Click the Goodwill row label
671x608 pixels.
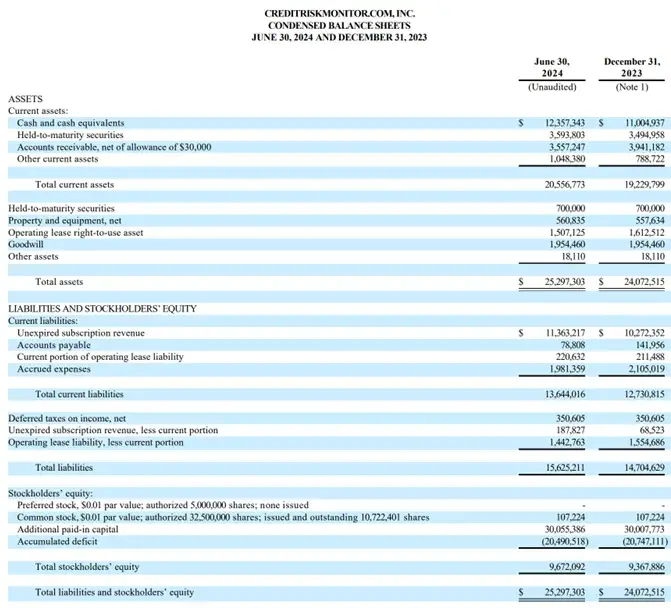pos(27,244)
